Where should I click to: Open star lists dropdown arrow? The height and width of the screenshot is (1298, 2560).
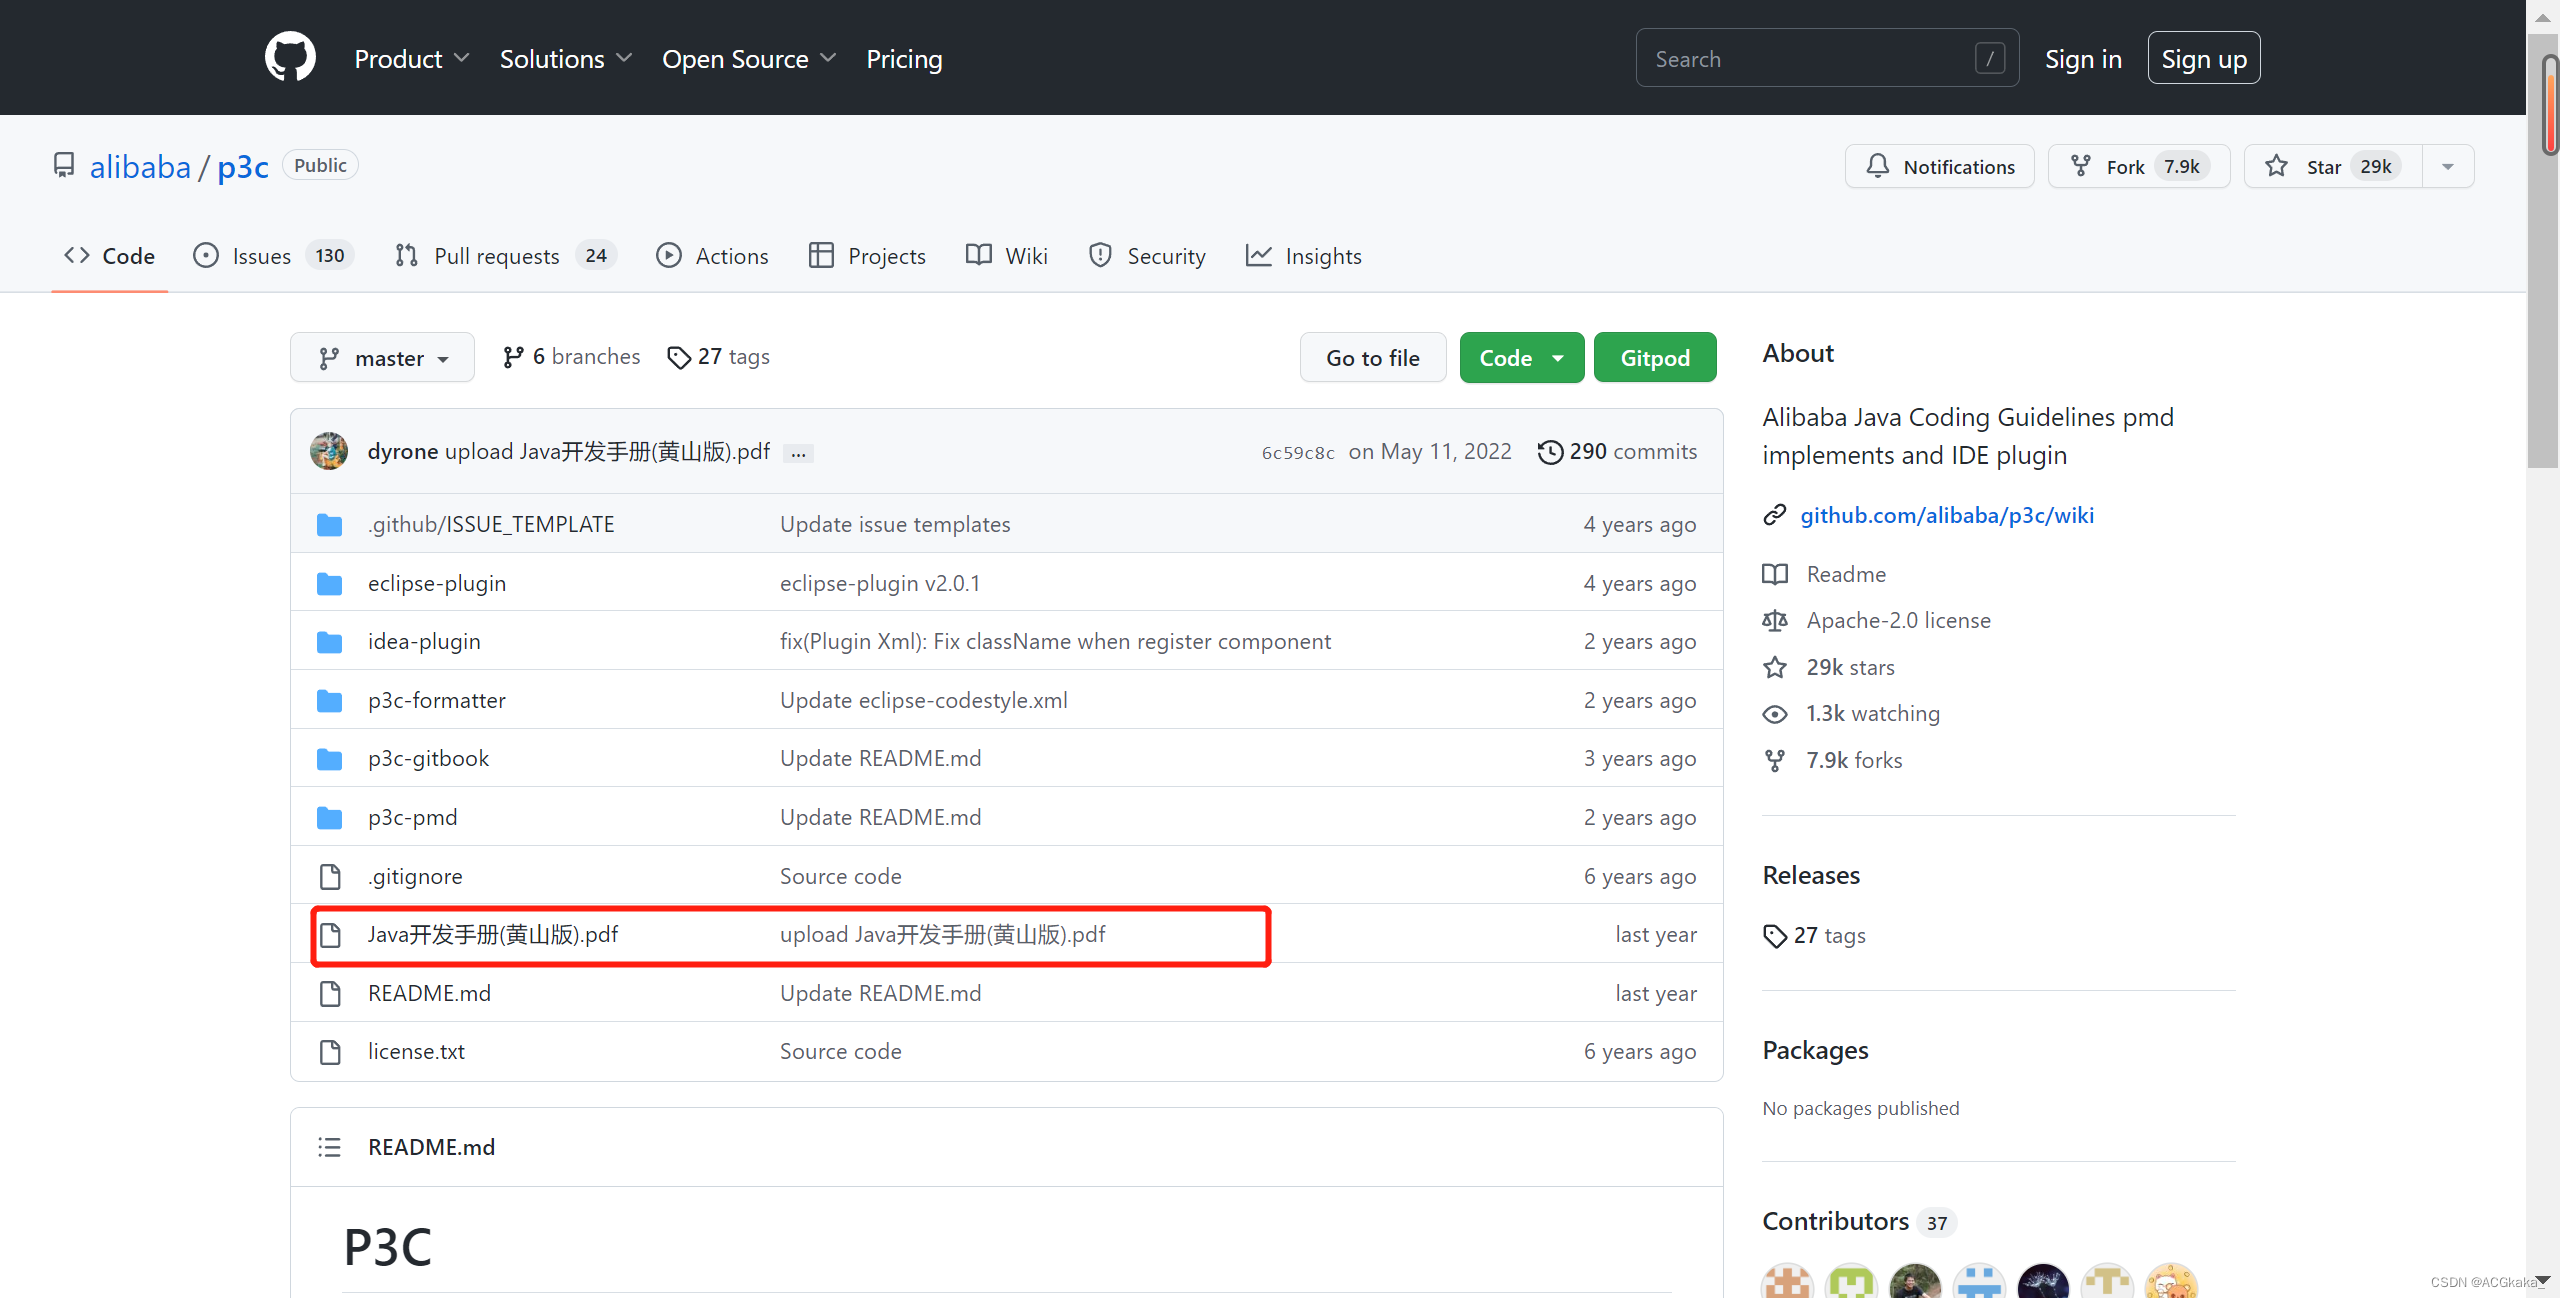2448,166
